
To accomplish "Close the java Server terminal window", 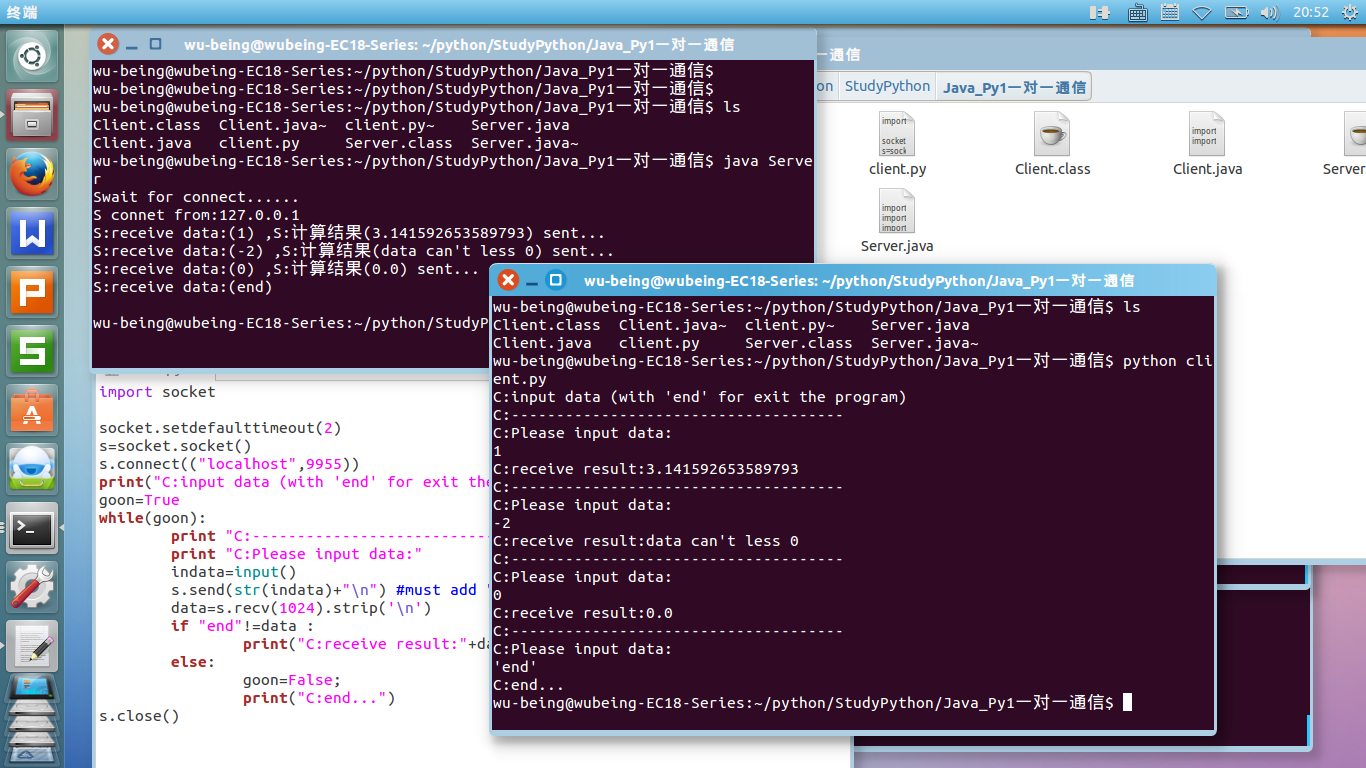I will [108, 44].
